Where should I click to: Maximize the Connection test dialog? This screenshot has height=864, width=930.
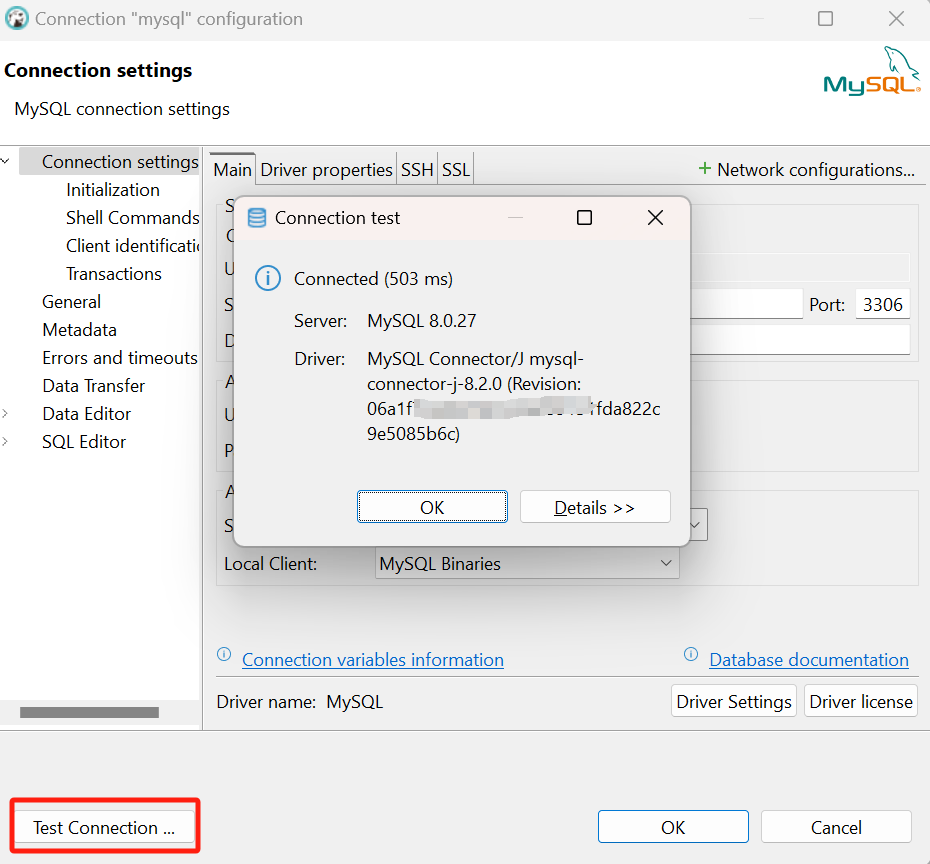tap(584, 218)
